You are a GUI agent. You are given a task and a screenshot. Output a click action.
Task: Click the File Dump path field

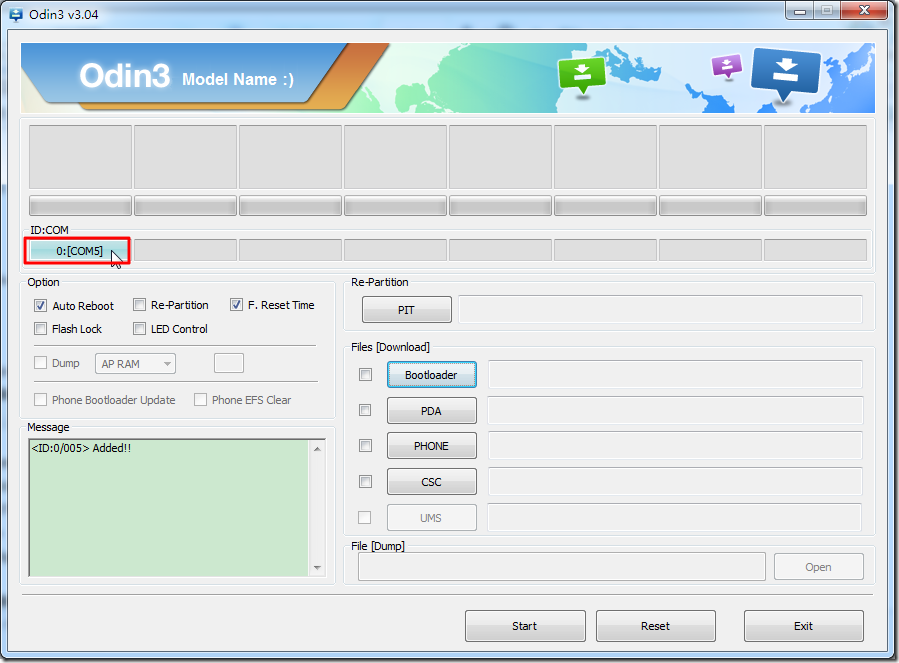point(562,567)
